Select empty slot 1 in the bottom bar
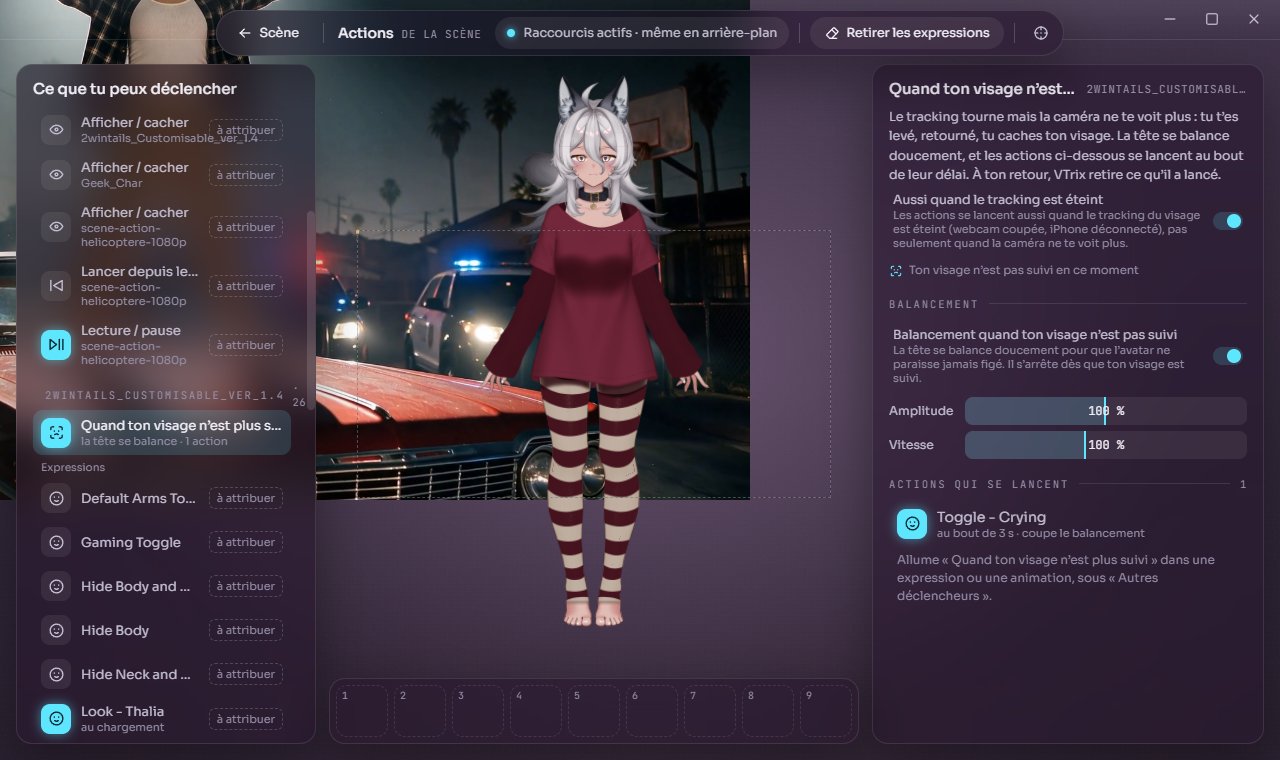The image size is (1280, 760). pyautogui.click(x=362, y=711)
